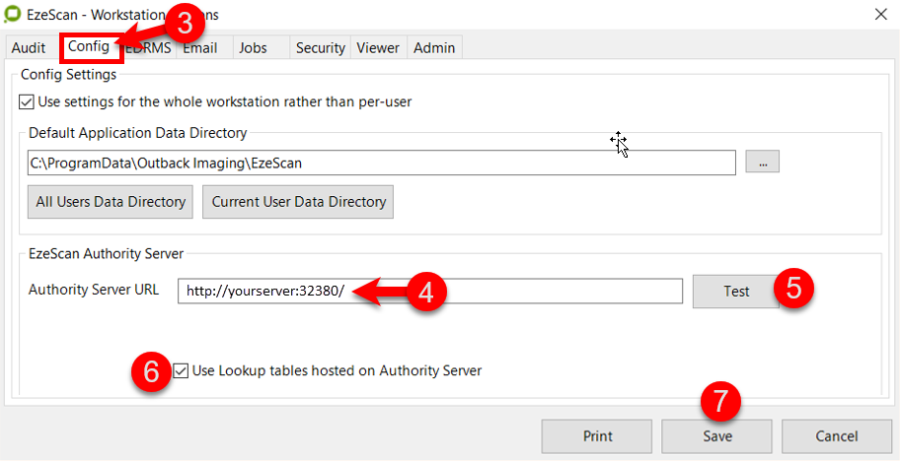Screen dimensions: 900x461
Task: Show the Viewer tab
Action: point(378,48)
